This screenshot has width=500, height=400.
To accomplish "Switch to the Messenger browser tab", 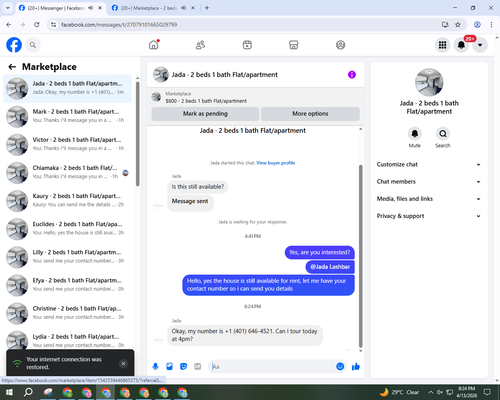I will 60,8.
